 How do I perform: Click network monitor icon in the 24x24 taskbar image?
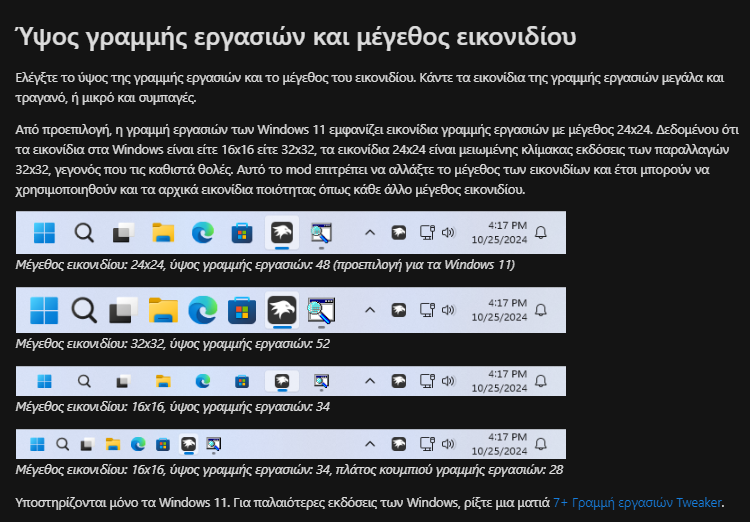(427, 233)
